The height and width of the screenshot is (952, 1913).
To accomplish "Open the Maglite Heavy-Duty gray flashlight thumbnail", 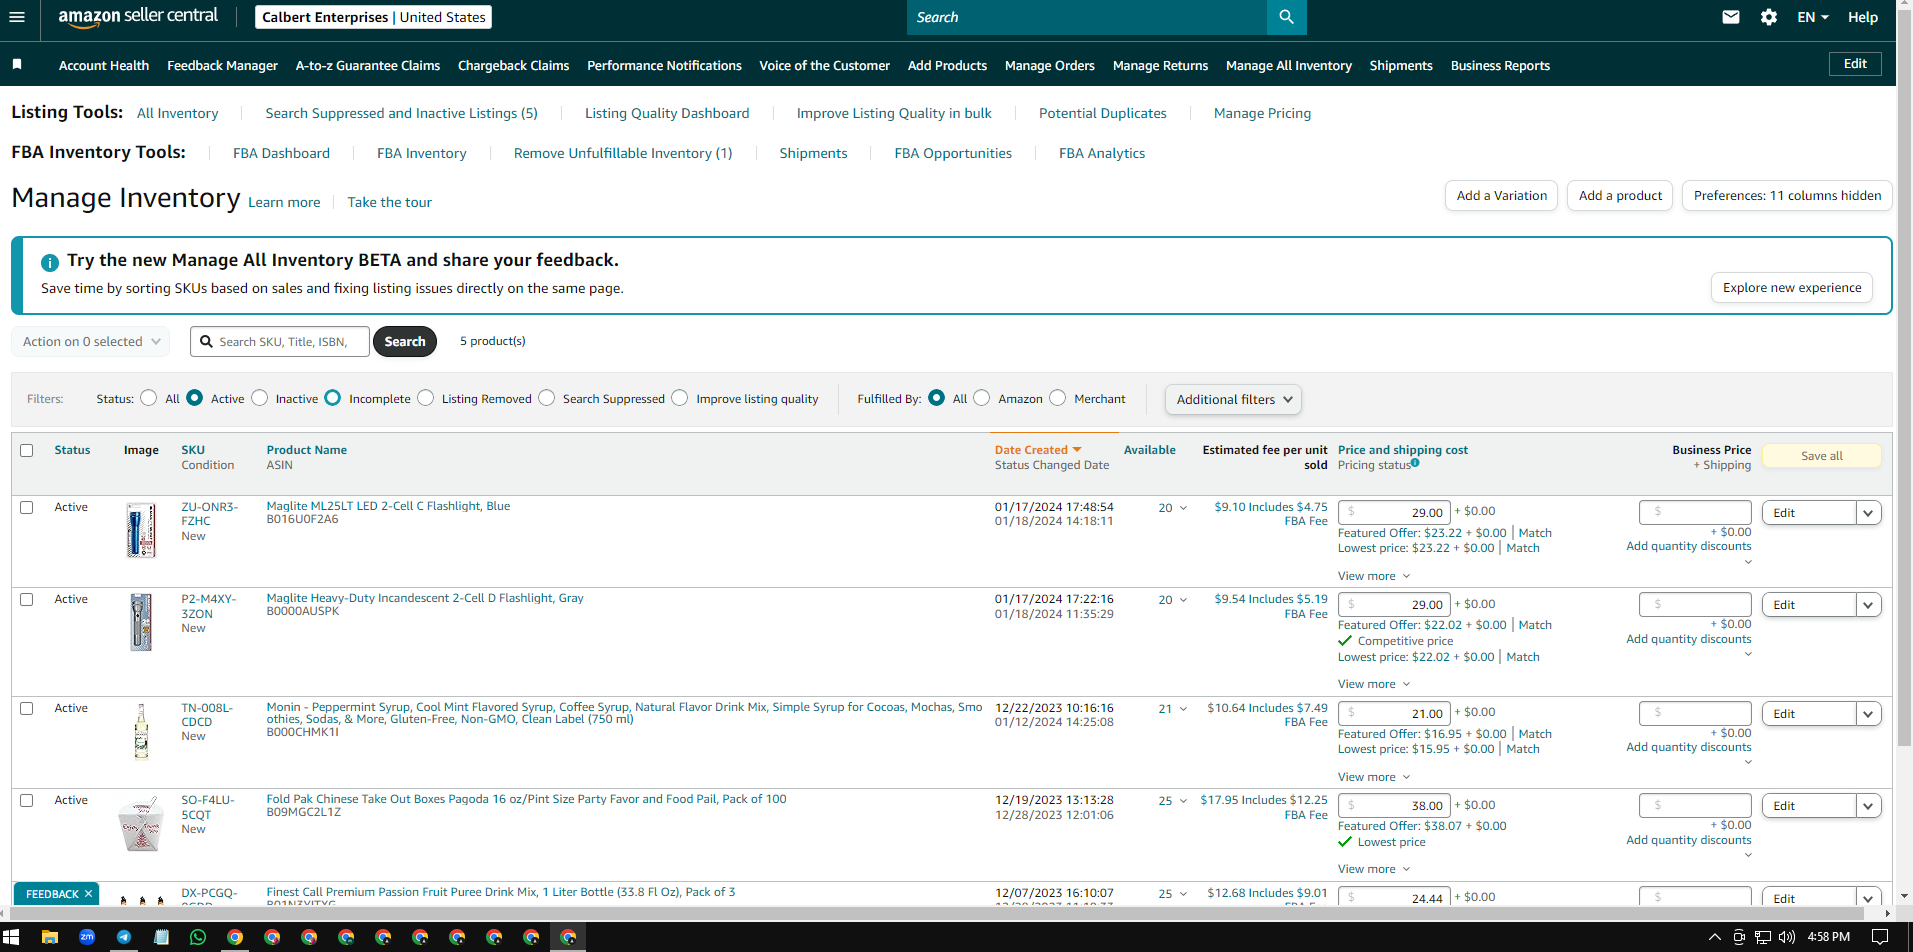I will click(x=141, y=622).
